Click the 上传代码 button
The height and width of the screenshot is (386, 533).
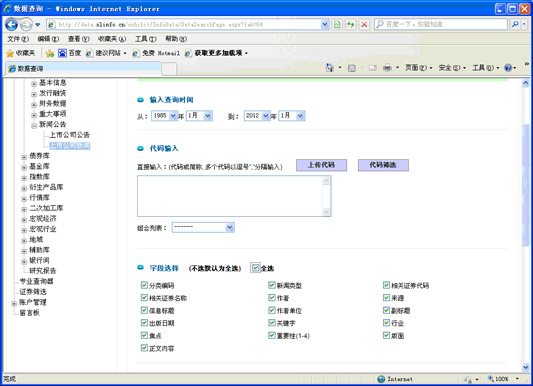[x=321, y=165]
